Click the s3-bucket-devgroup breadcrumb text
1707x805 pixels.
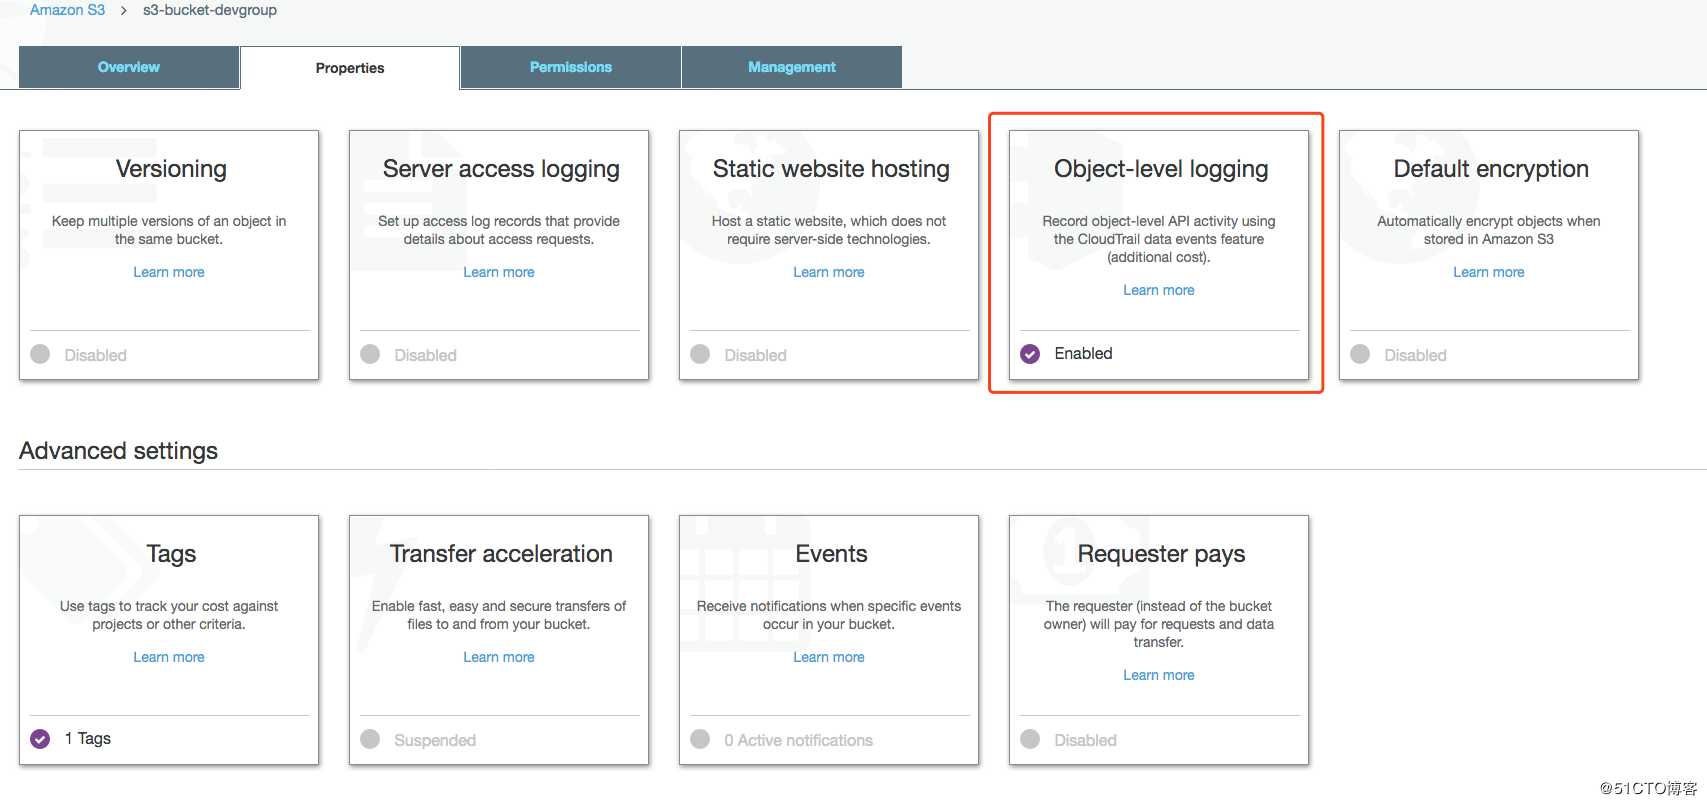[x=210, y=10]
